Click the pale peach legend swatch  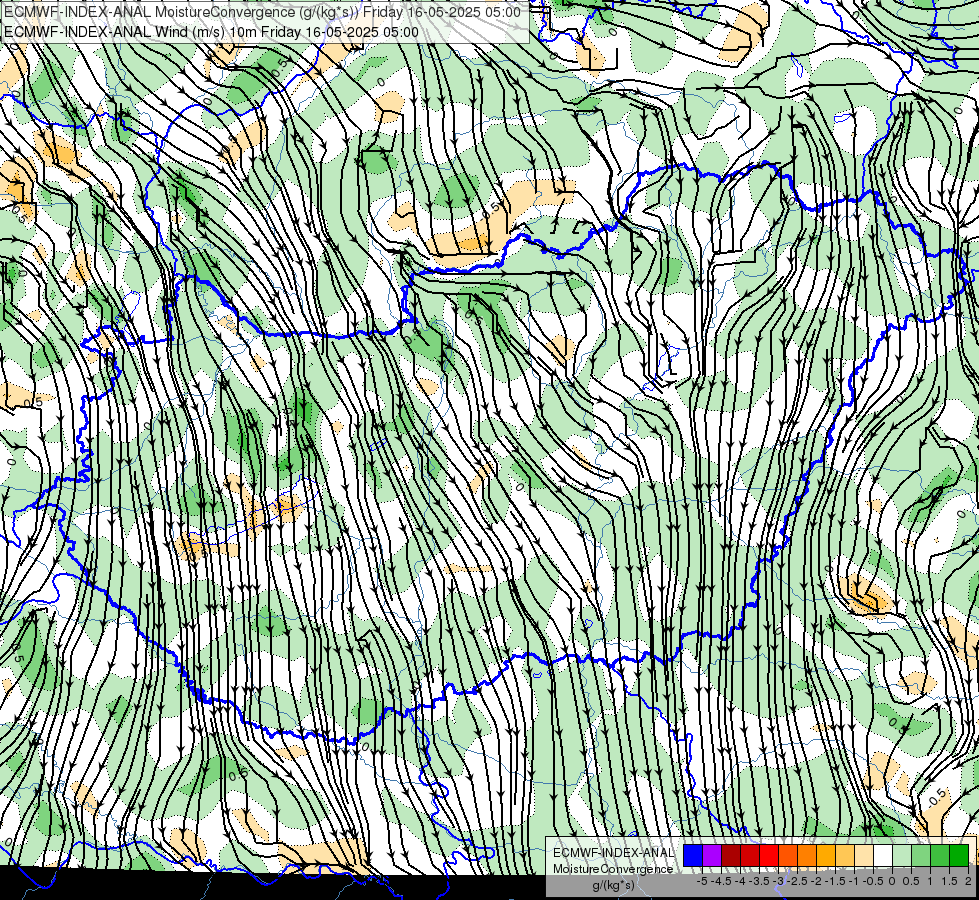click(864, 856)
